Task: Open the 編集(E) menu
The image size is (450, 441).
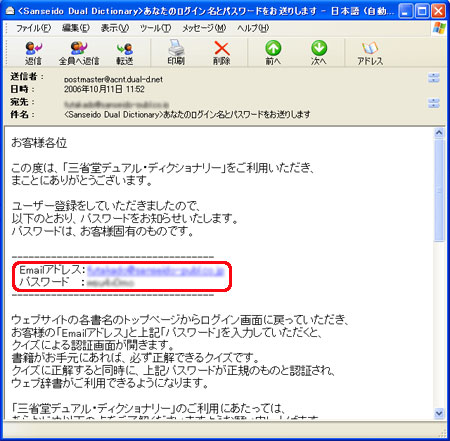Action: [76, 28]
